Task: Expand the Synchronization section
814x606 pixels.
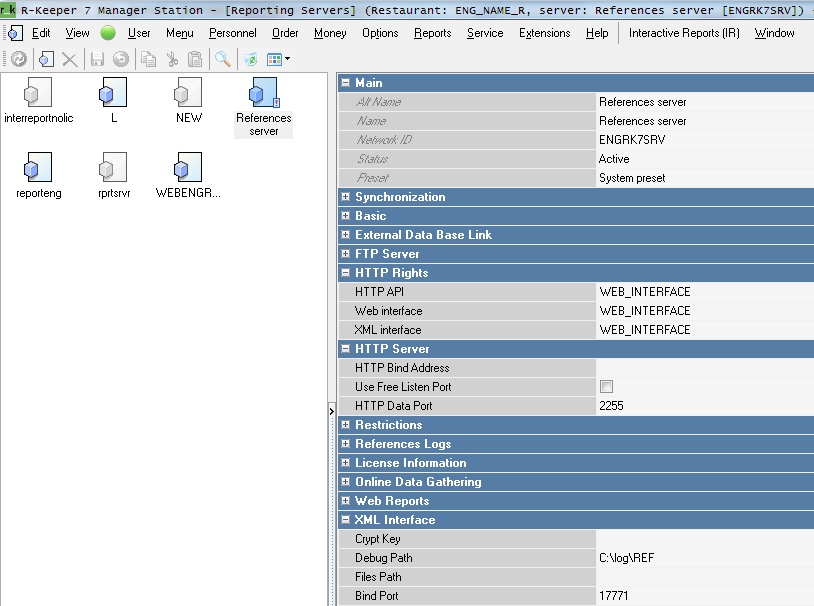Action: coord(345,196)
